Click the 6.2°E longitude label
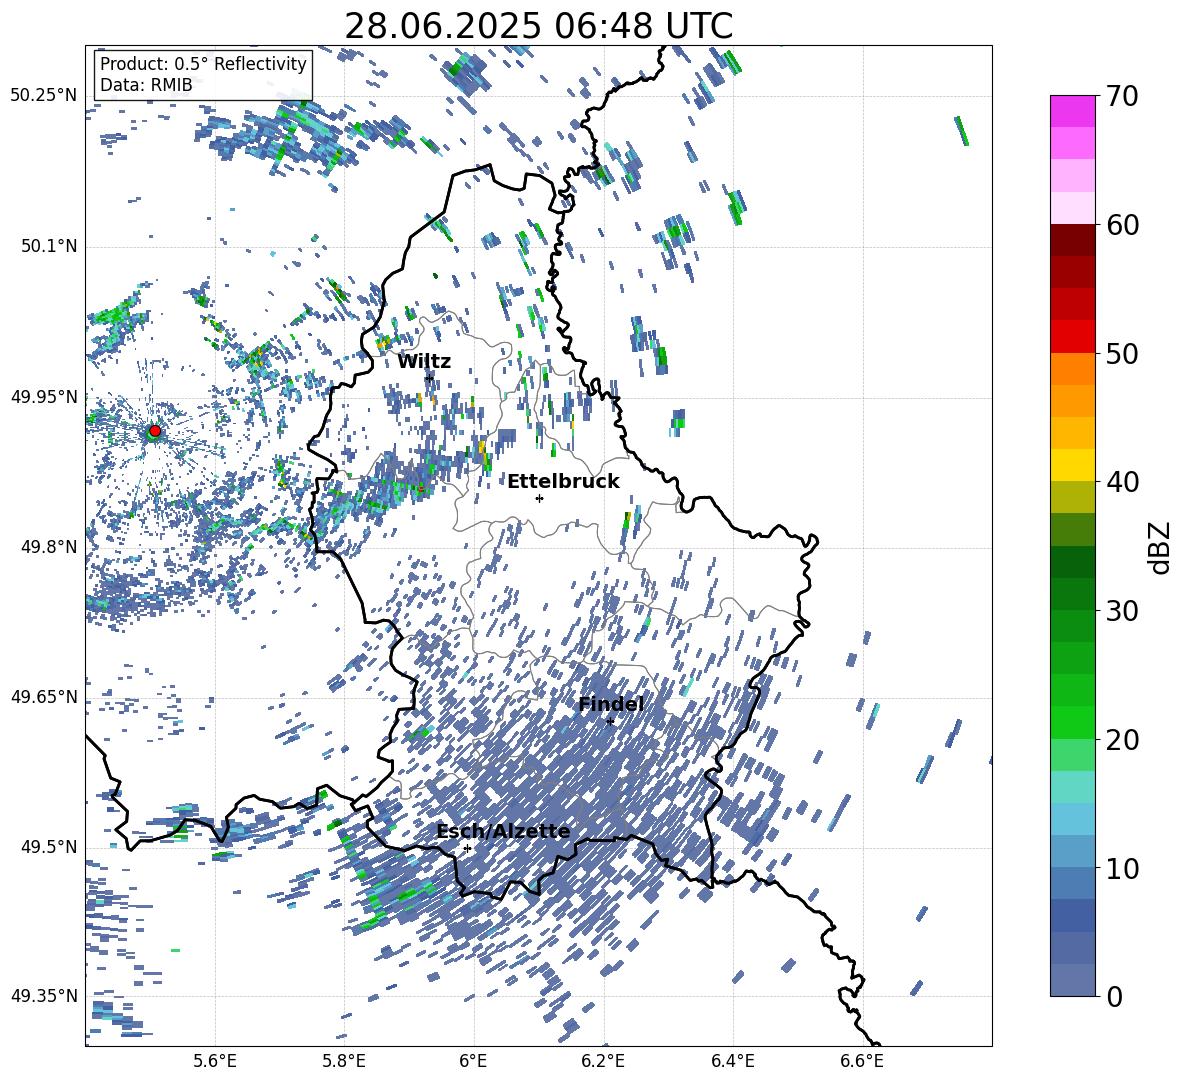Viewport: 1184px width, 1081px height. (x=603, y=1061)
